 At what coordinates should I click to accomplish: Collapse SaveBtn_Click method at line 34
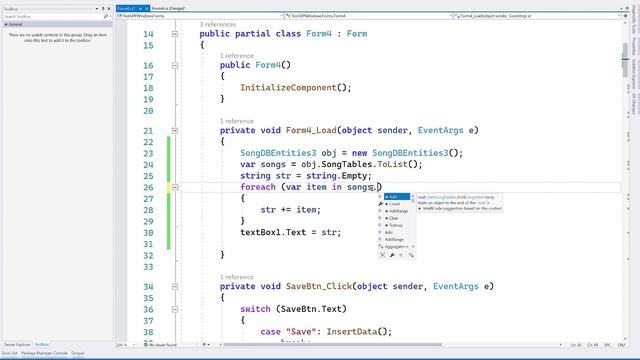pos(175,287)
